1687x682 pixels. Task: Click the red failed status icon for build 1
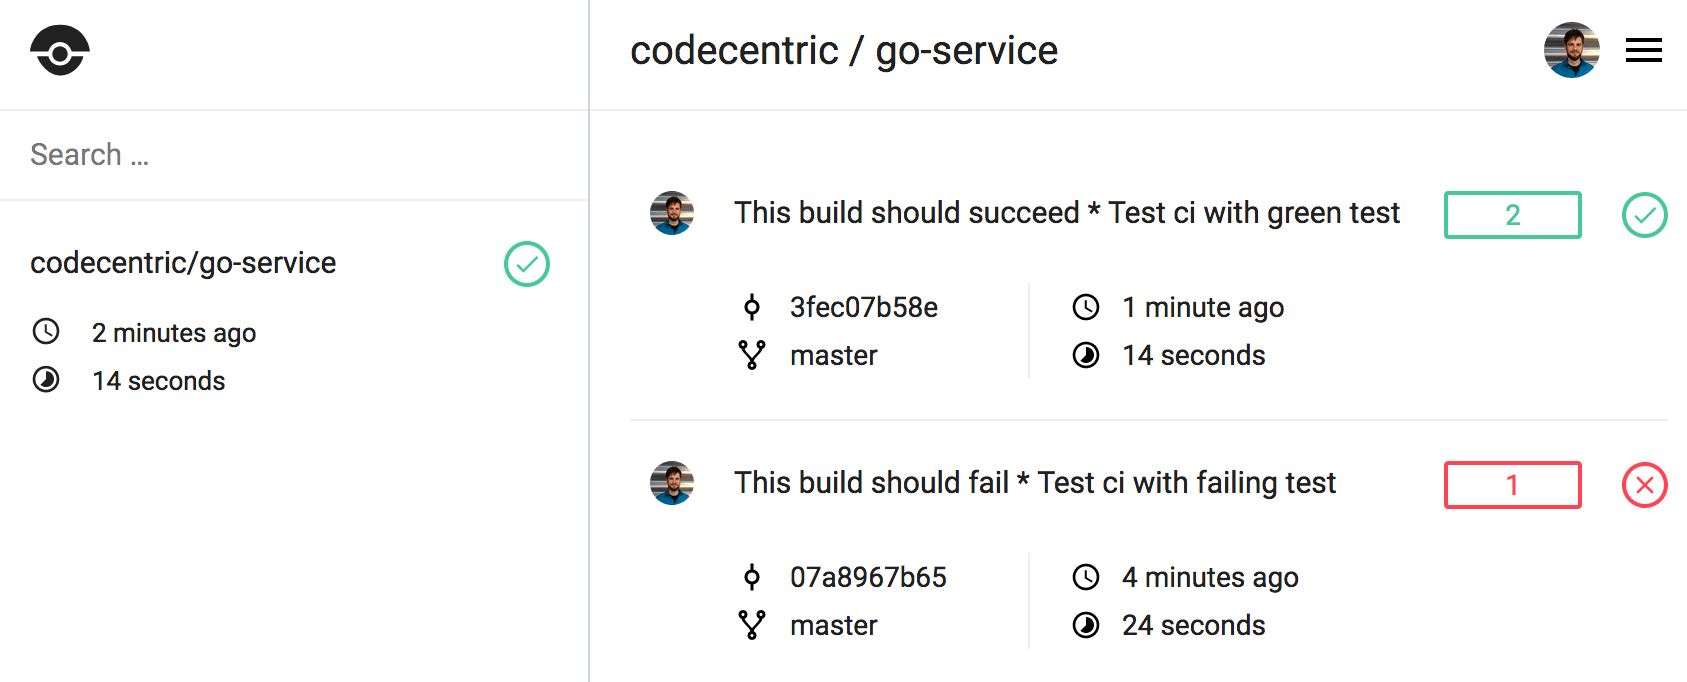1644,485
